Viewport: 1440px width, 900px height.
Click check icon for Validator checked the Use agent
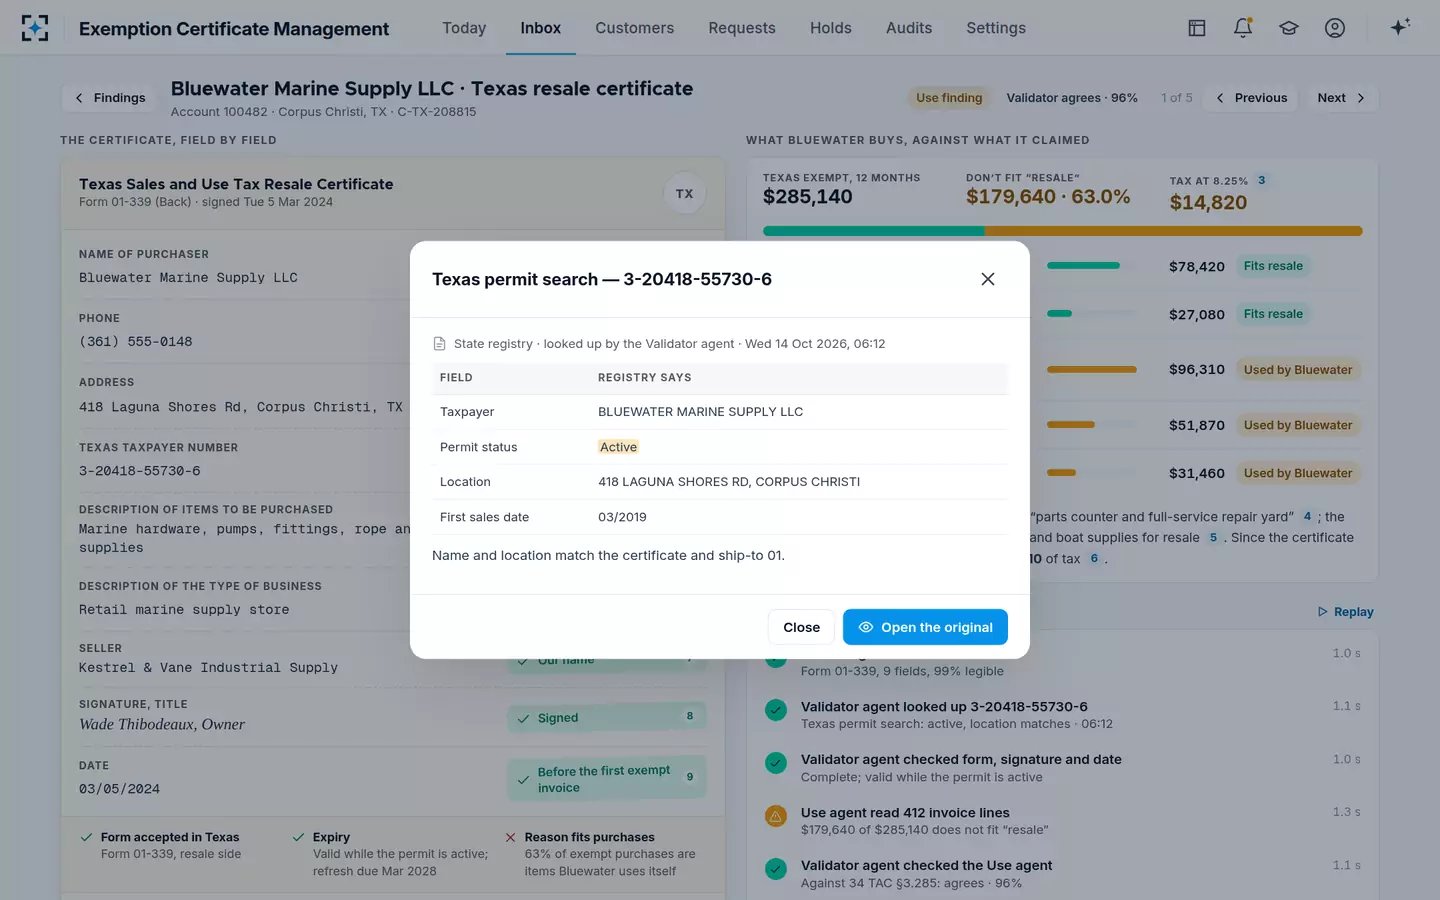click(776, 869)
